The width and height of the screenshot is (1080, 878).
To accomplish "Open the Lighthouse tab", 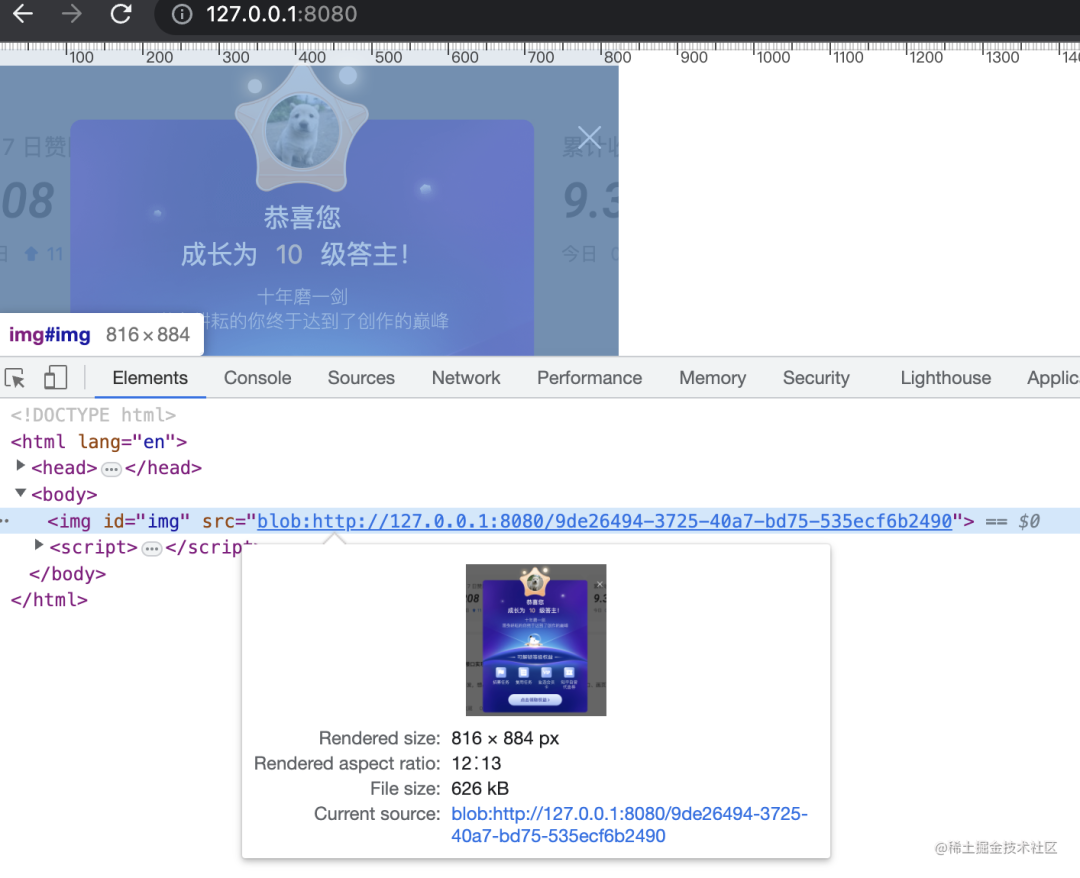I will coord(945,378).
